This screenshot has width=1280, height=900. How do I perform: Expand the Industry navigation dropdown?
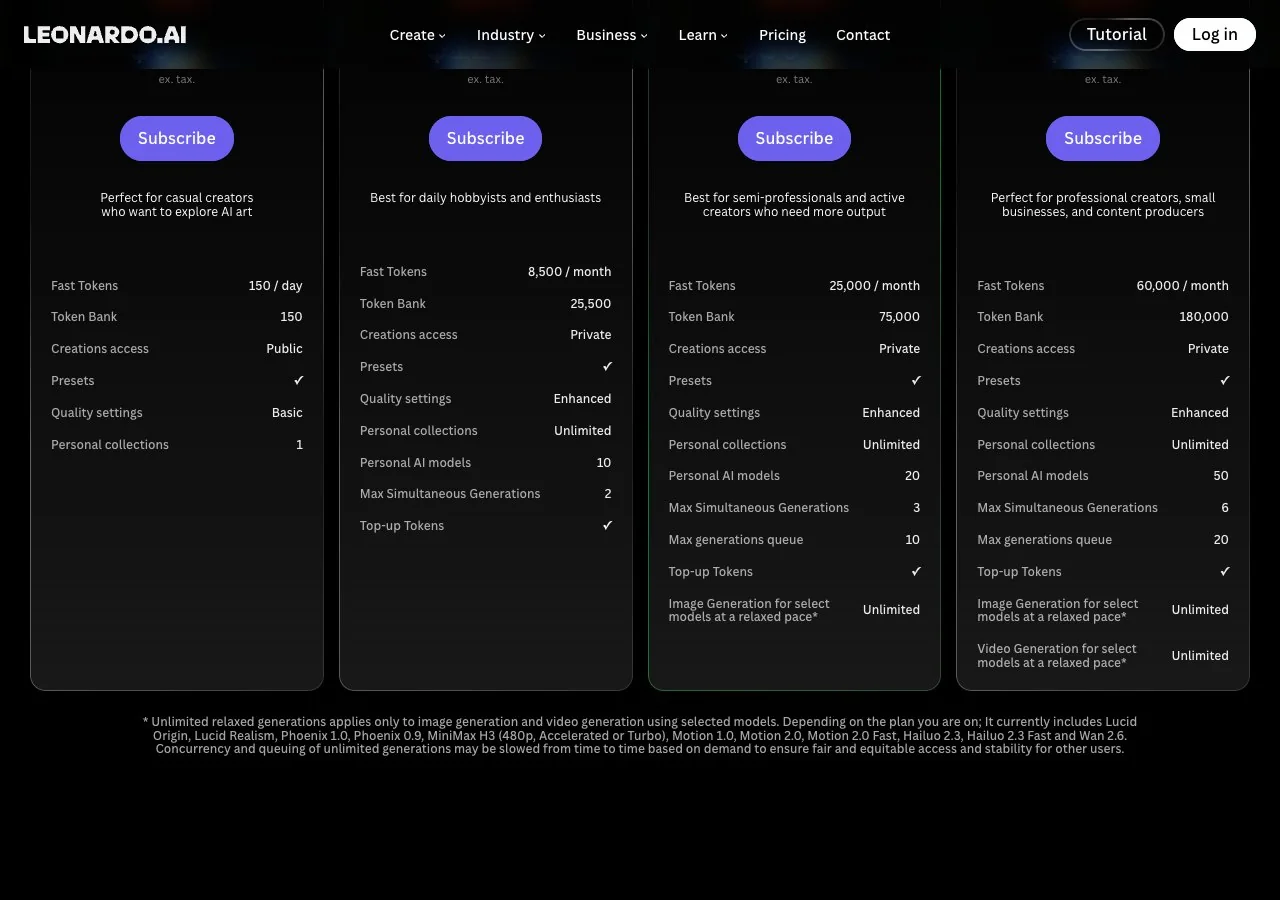[x=511, y=35]
